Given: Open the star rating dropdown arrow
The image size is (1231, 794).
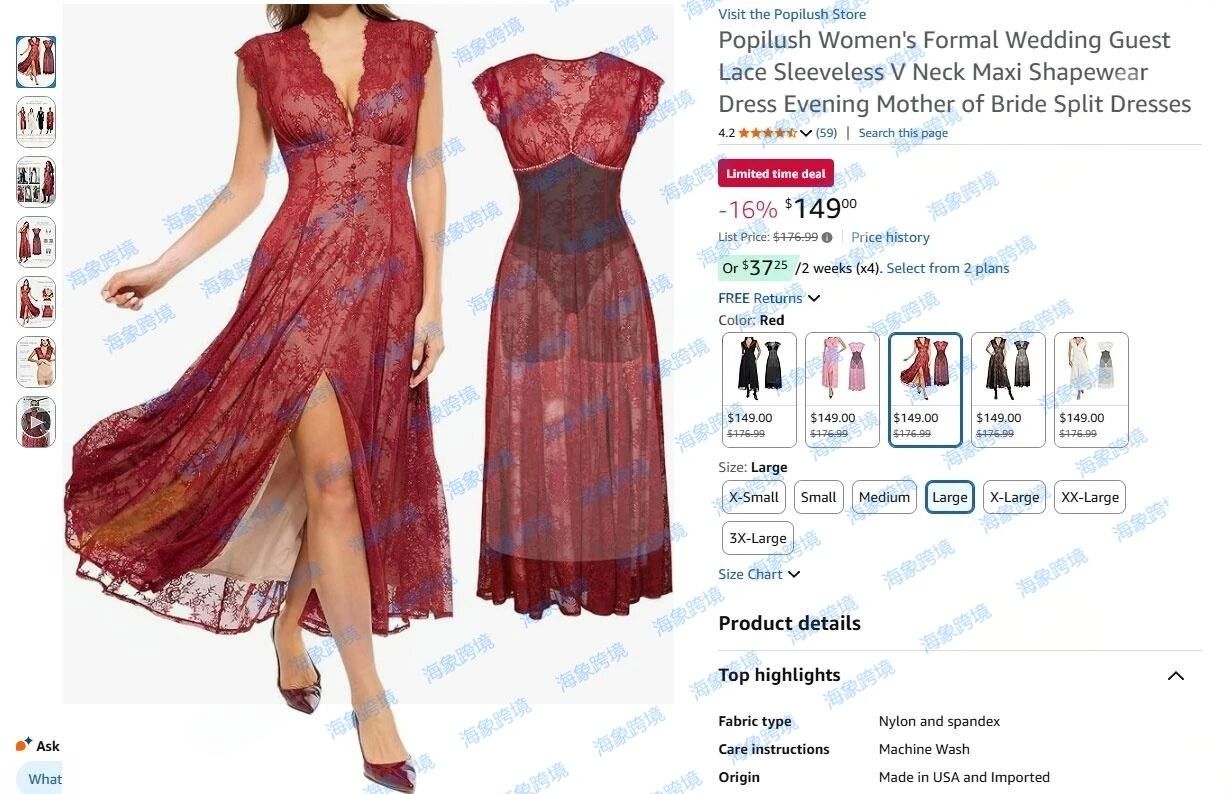Looking at the screenshot, I should 806,133.
